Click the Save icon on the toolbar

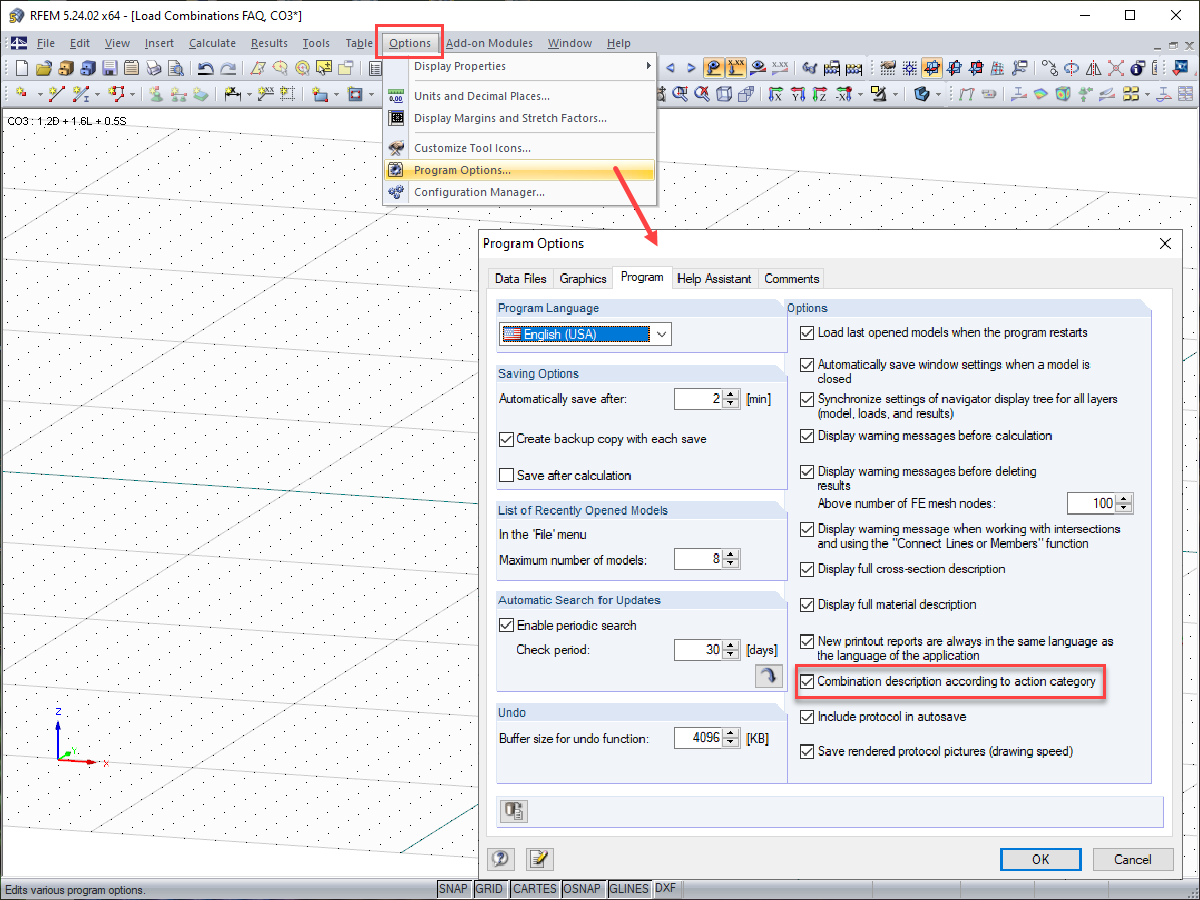click(x=109, y=68)
